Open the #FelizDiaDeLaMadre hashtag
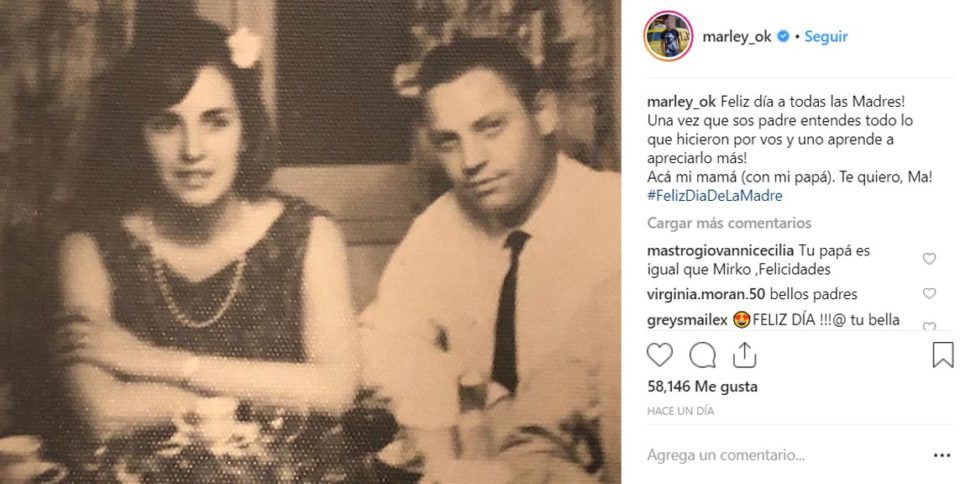 pyautogui.click(x=714, y=196)
